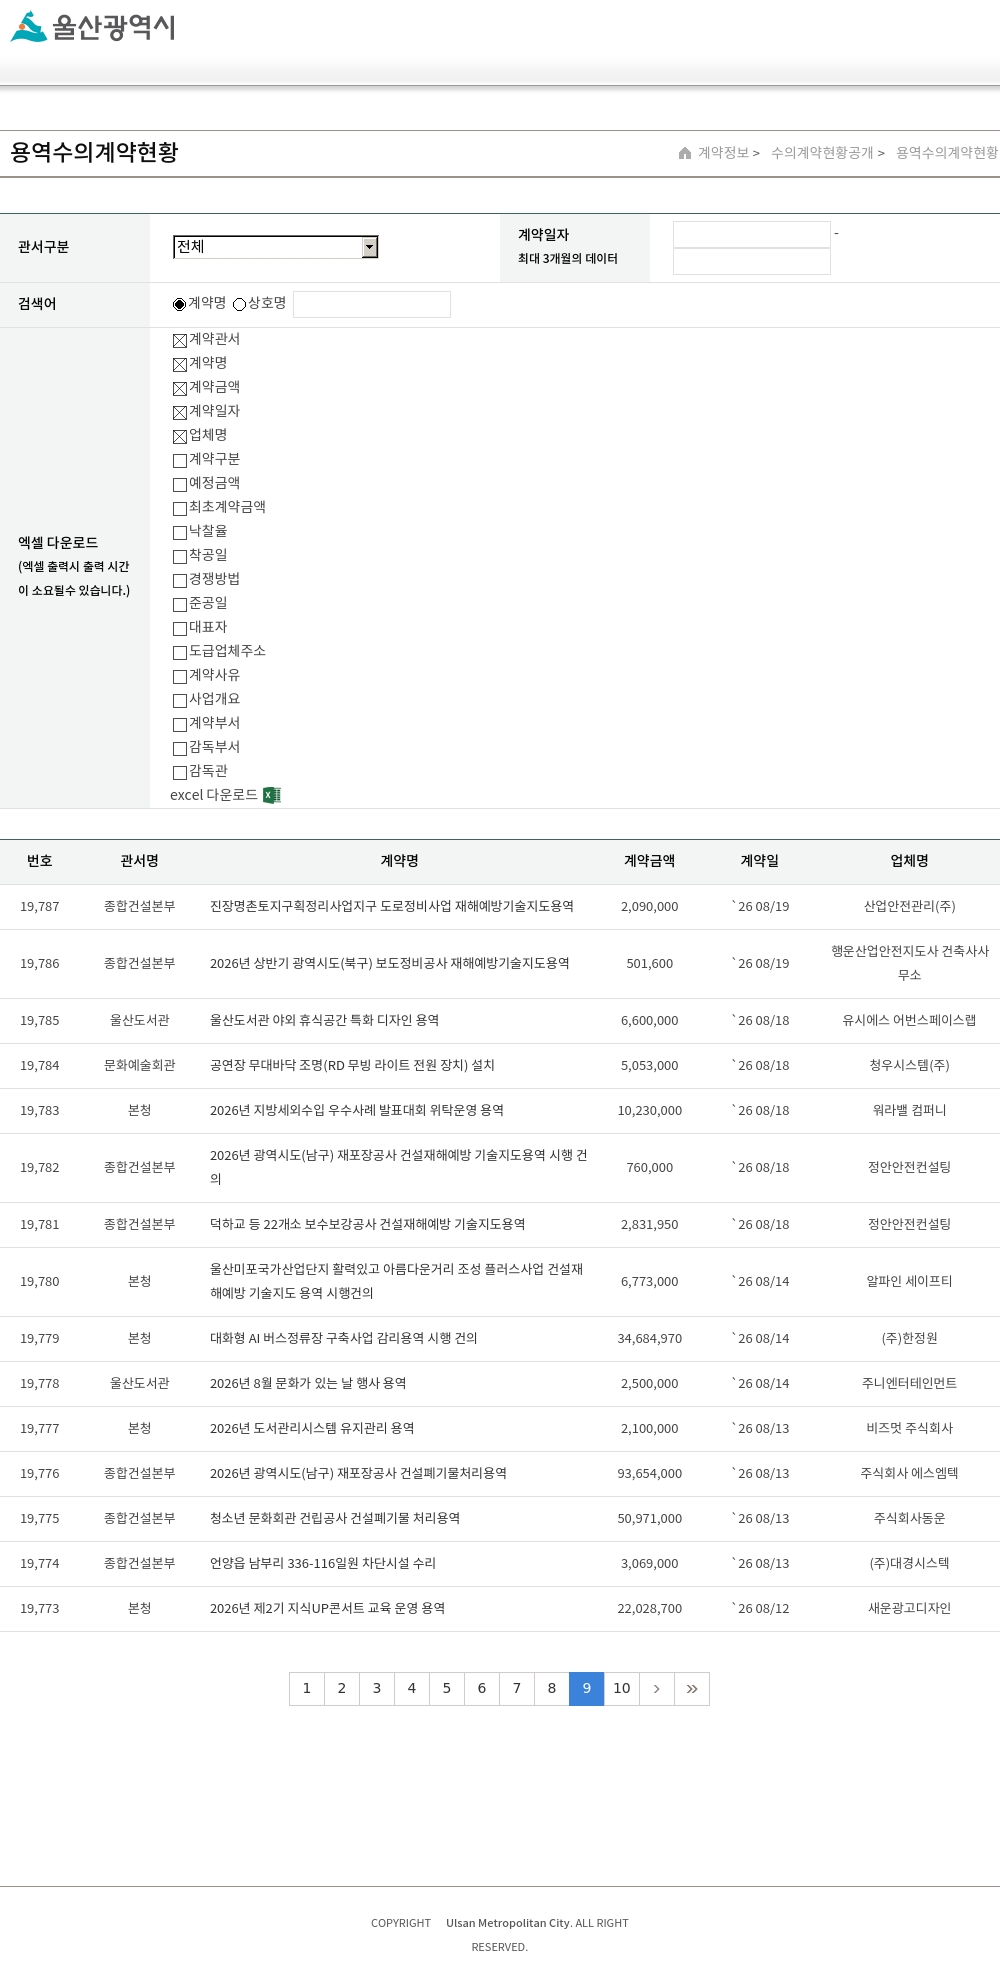Go to page 10 in pagination
Viewport: 1000px width, 1987px height.
pos(621,1689)
